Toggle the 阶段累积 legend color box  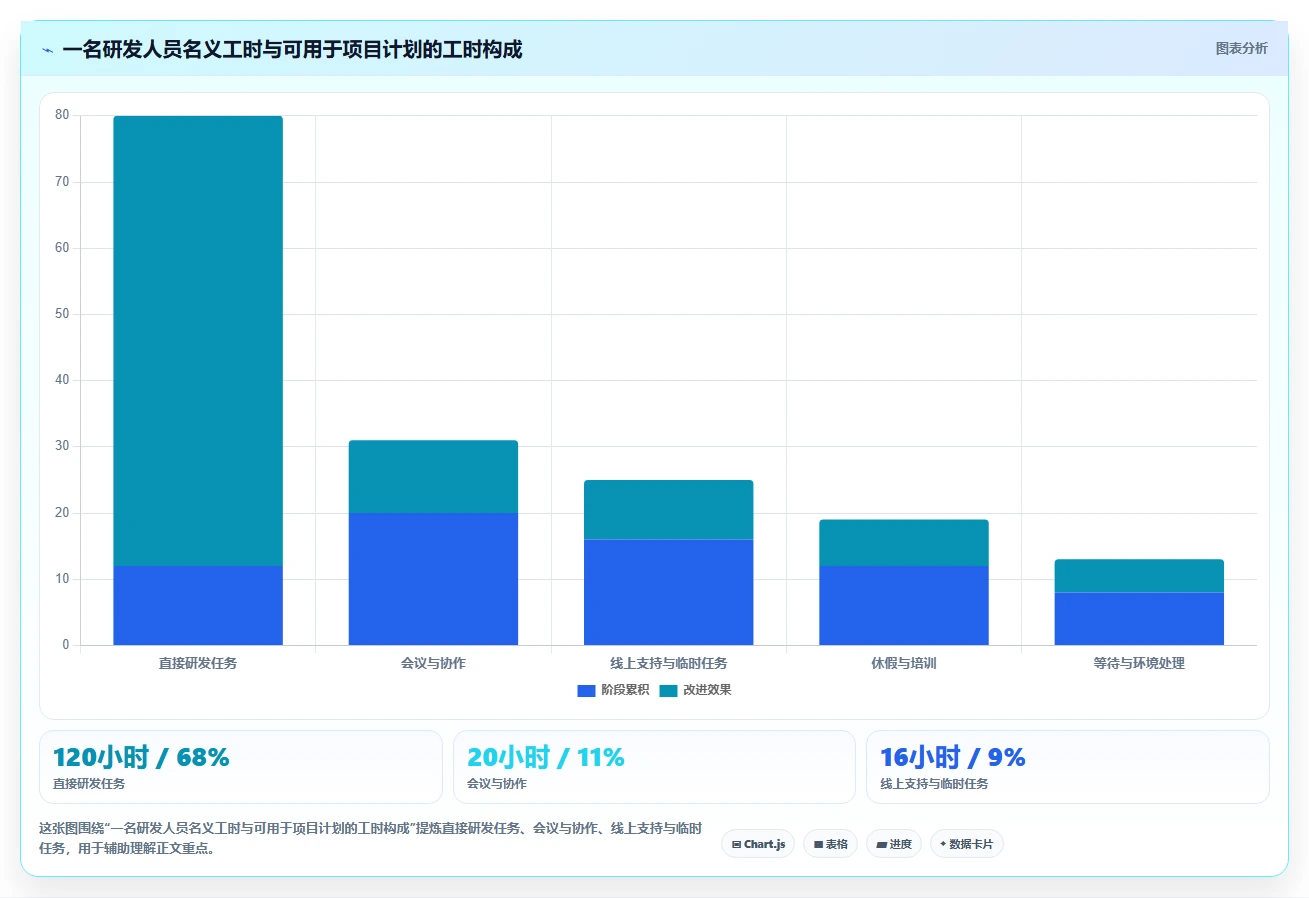coord(586,690)
